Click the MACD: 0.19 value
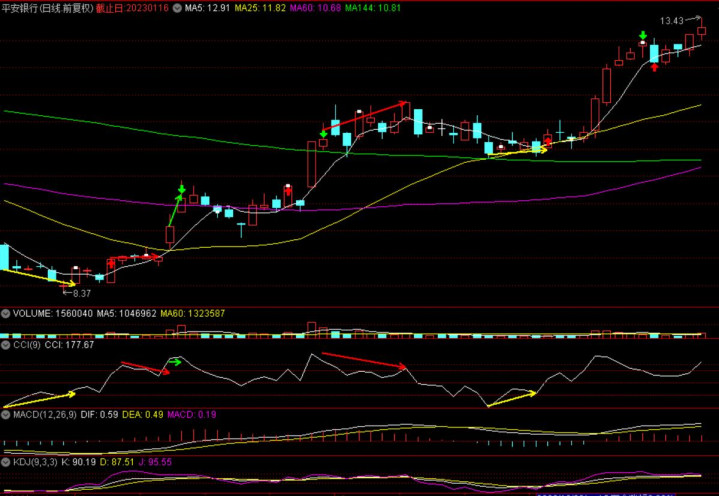This screenshot has width=719, height=496. [192, 415]
